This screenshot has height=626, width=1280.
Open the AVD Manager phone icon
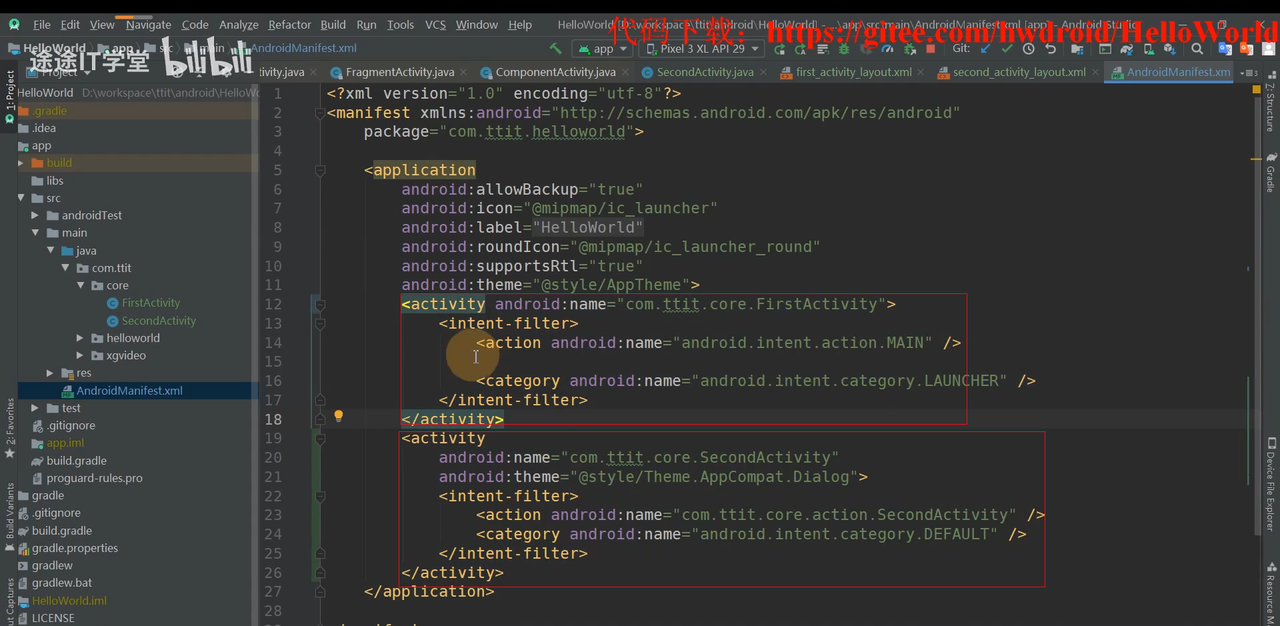1150,48
